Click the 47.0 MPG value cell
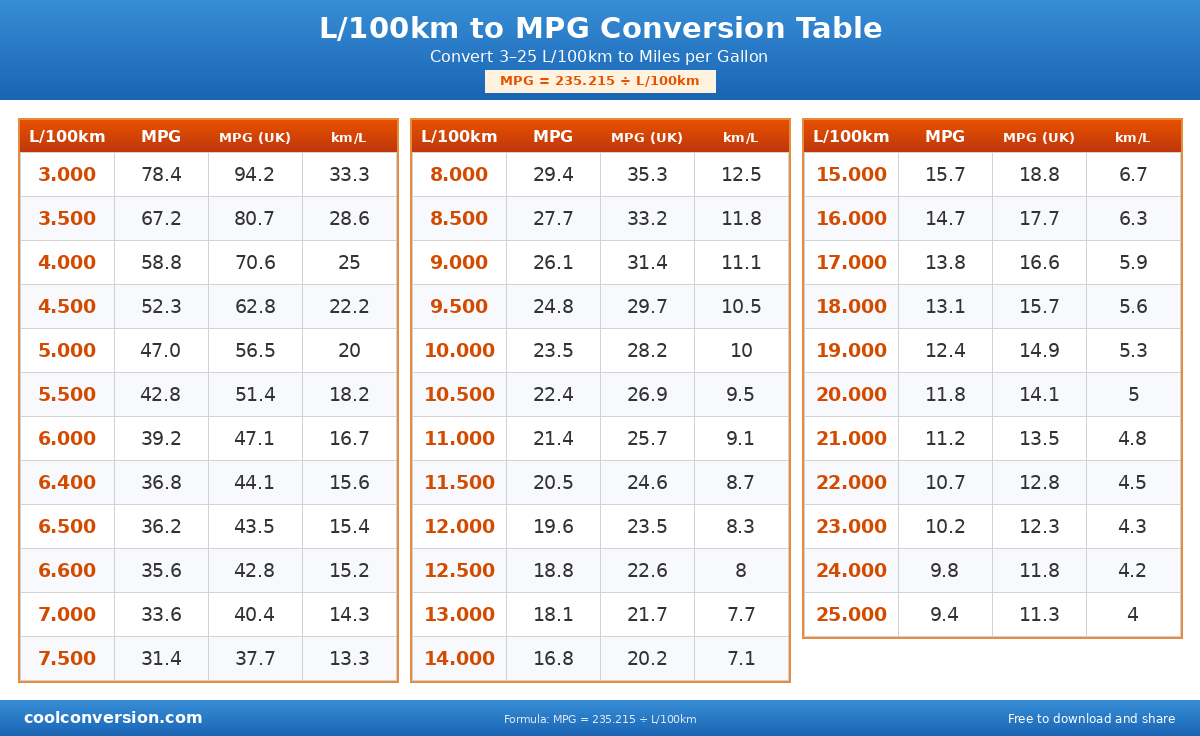1200x736 pixels. pyautogui.click(x=161, y=351)
